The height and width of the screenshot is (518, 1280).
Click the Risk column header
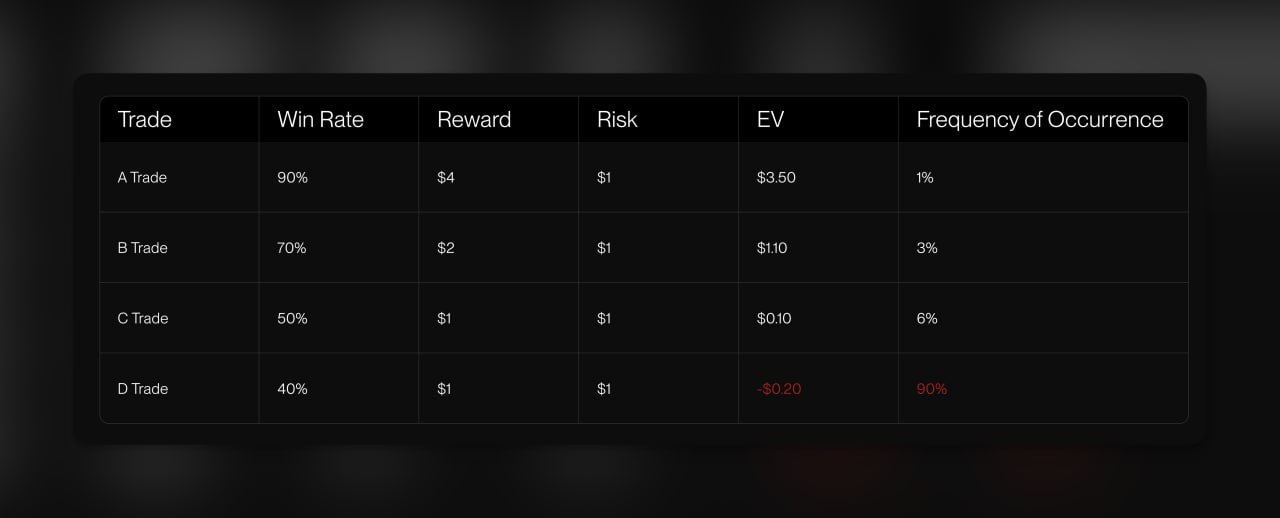pyautogui.click(x=617, y=120)
